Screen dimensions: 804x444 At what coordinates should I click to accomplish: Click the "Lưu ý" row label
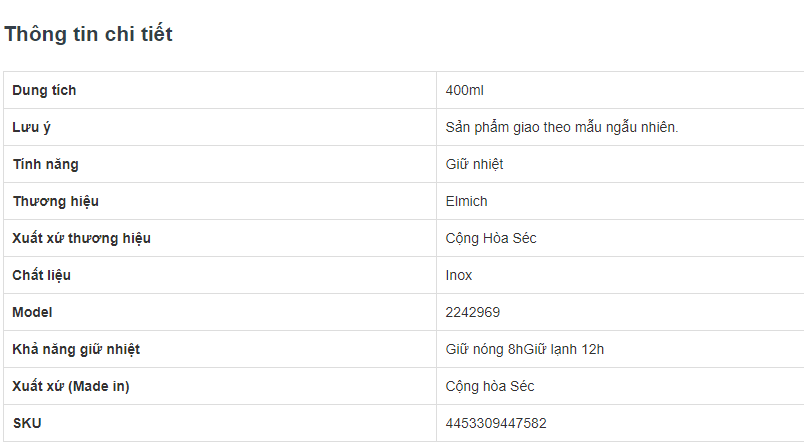[x=31, y=128]
